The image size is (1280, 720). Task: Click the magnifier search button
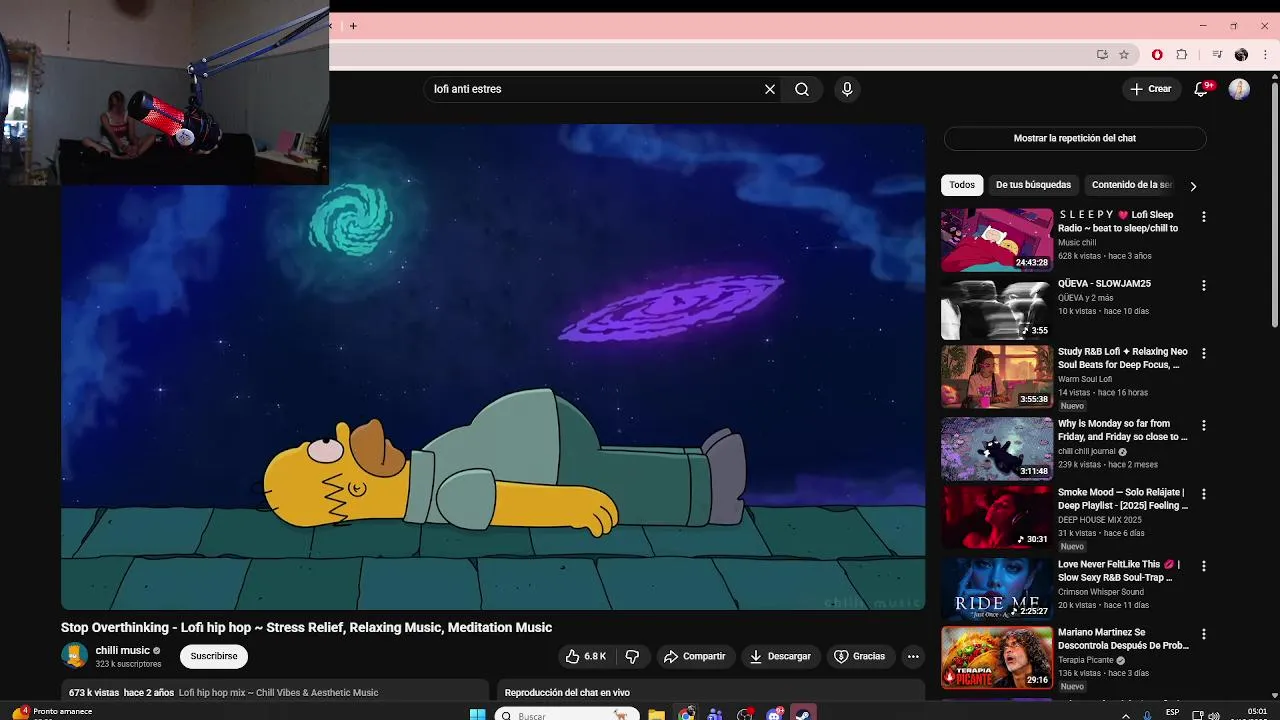[x=802, y=89]
